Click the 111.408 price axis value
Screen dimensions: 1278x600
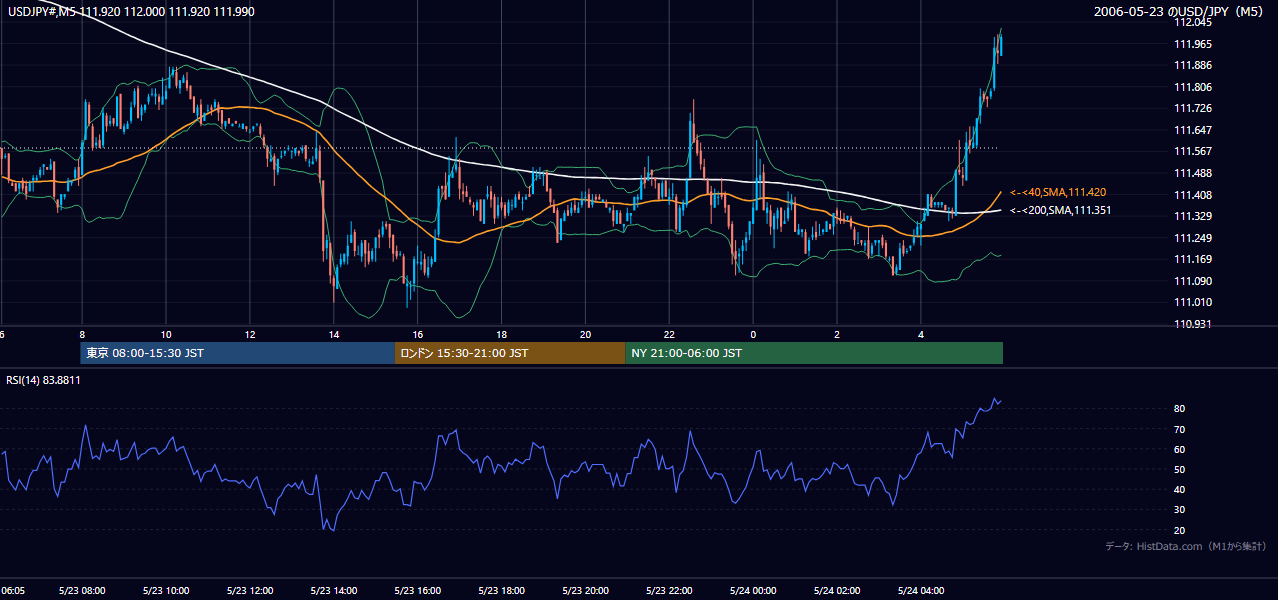point(1192,195)
